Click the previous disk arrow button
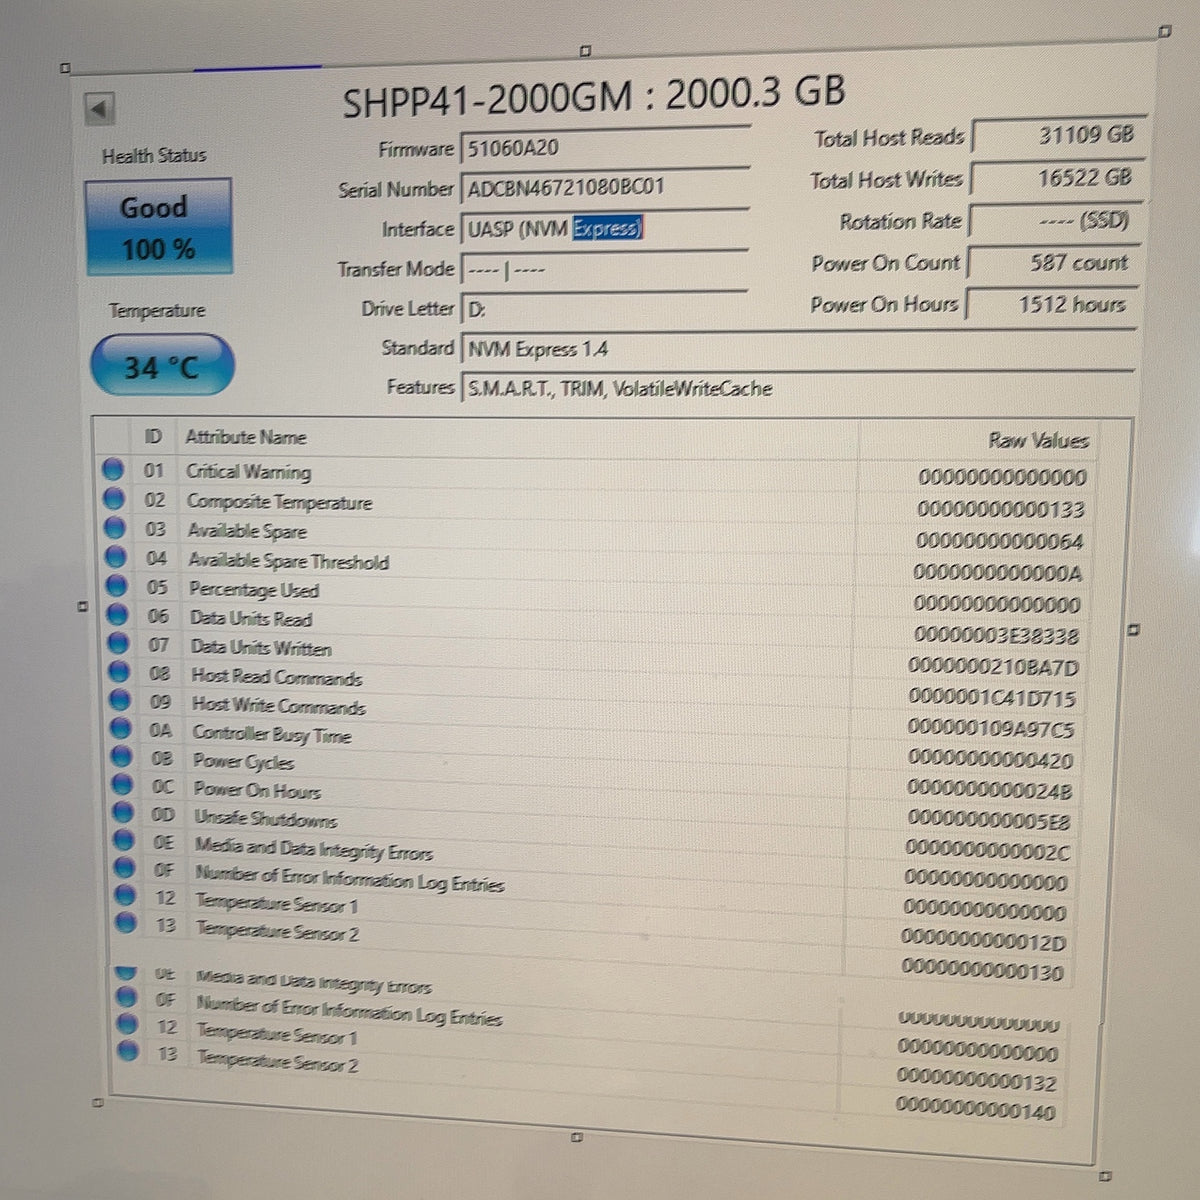 [x=100, y=108]
